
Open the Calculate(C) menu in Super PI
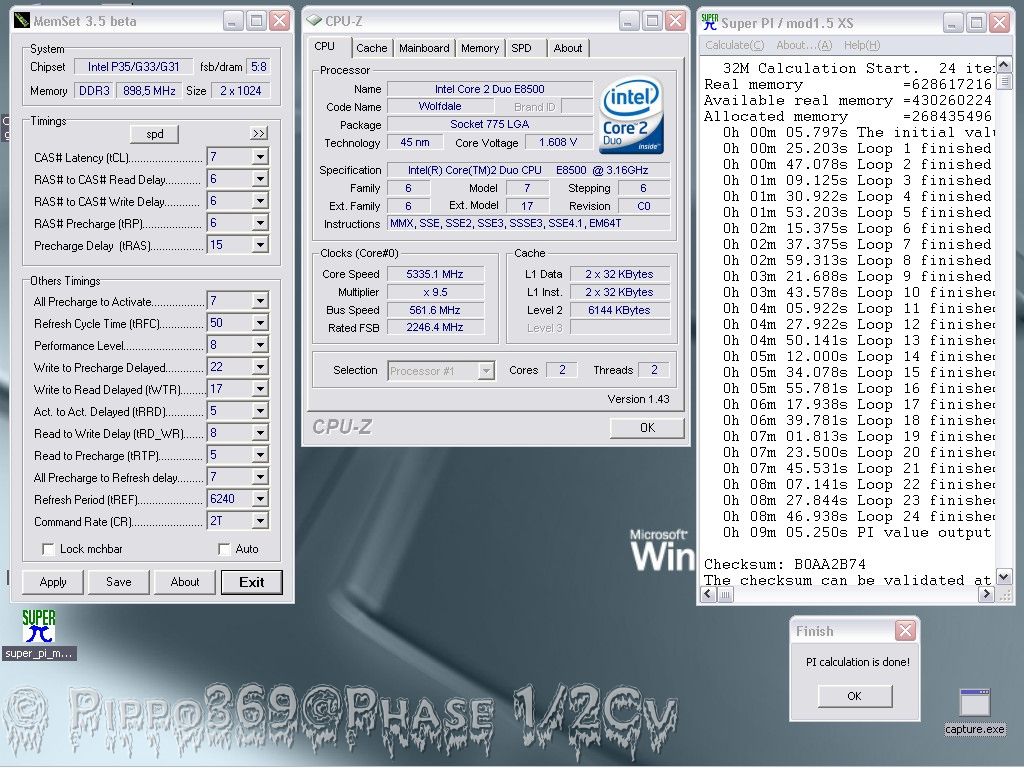point(734,45)
